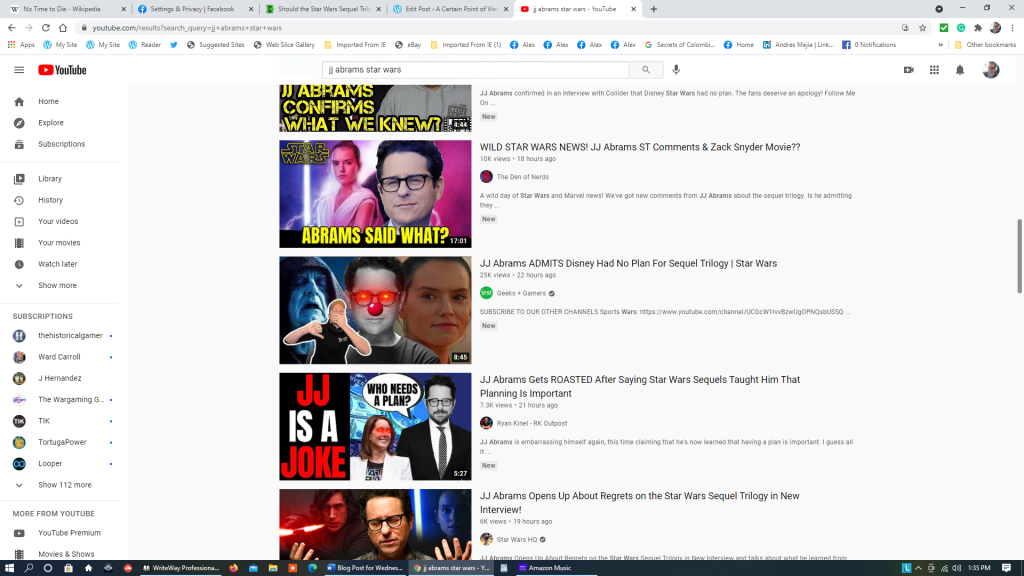Bookmark this page with the star icon
This screenshot has width=1024, height=576.
[x=923, y=28]
